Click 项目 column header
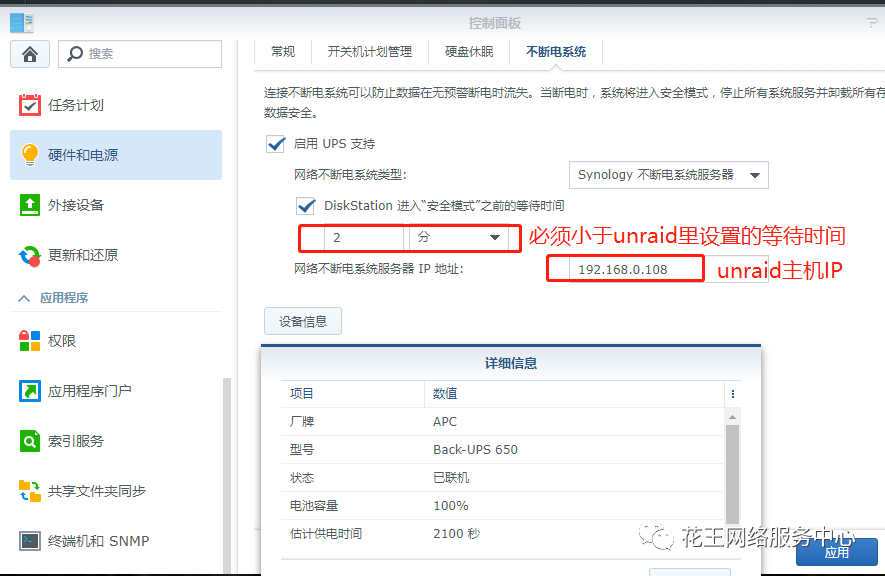This screenshot has height=576, width=885. pos(352,394)
